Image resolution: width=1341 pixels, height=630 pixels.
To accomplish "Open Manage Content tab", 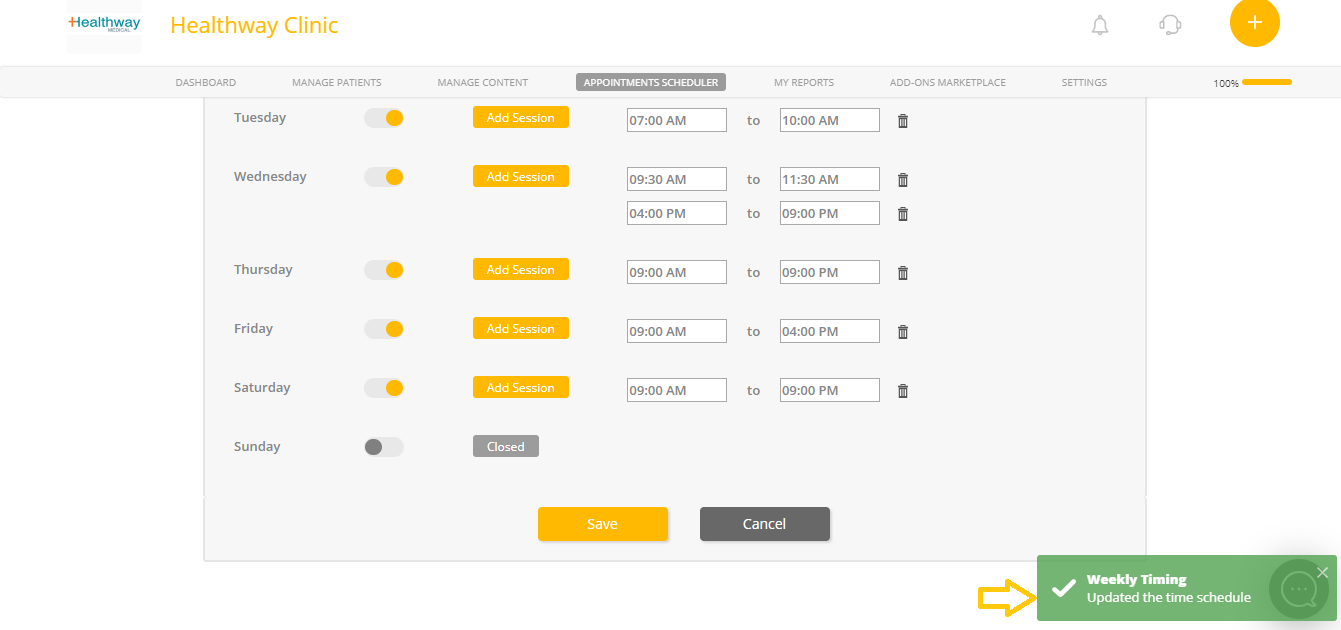I will click(x=483, y=83).
